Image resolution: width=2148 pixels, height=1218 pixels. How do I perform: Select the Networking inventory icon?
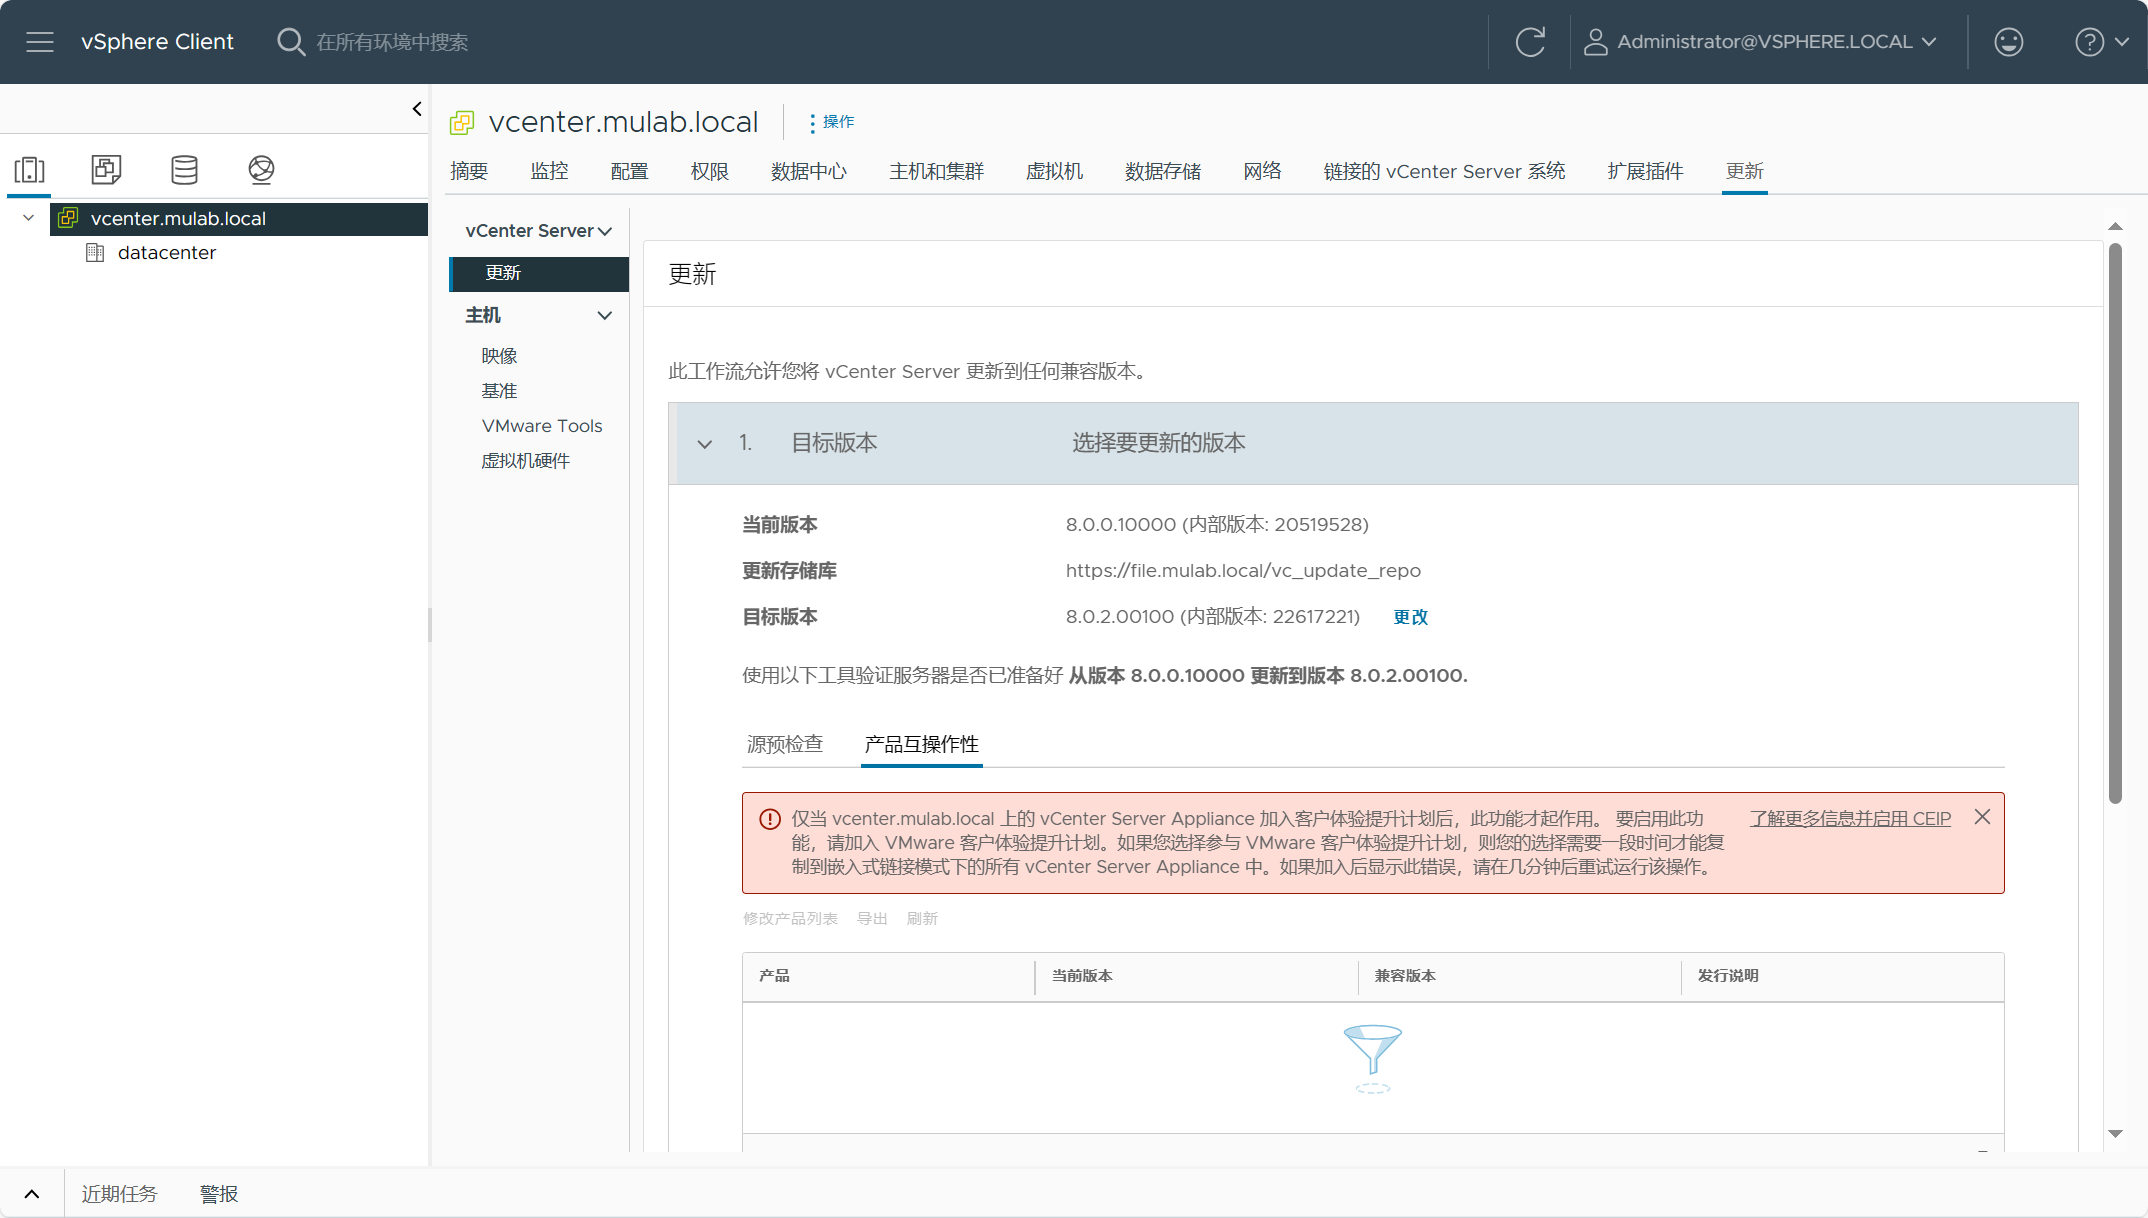tap(261, 170)
